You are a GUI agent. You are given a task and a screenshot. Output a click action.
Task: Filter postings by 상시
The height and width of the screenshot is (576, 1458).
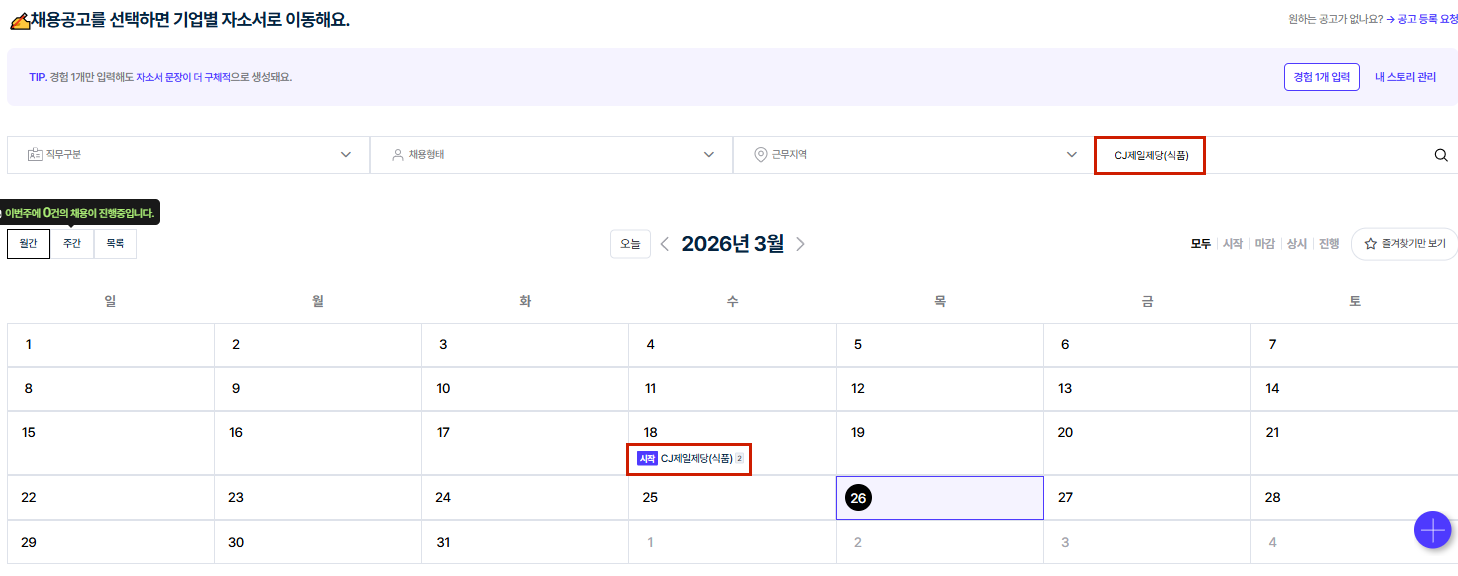tap(1296, 244)
